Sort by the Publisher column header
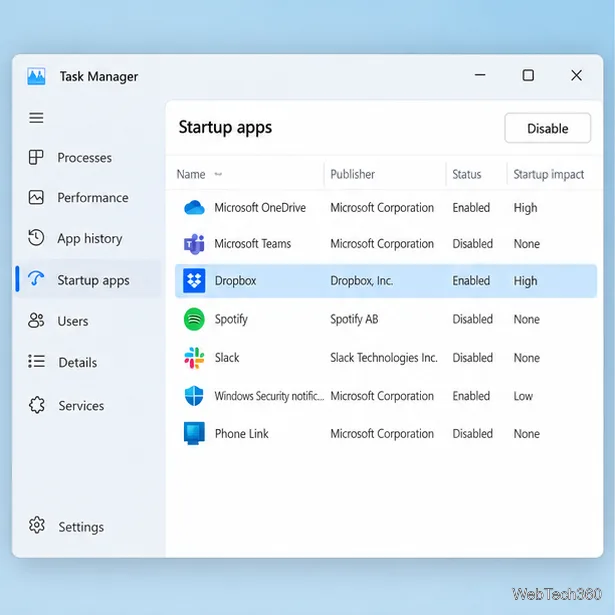 pos(353,174)
